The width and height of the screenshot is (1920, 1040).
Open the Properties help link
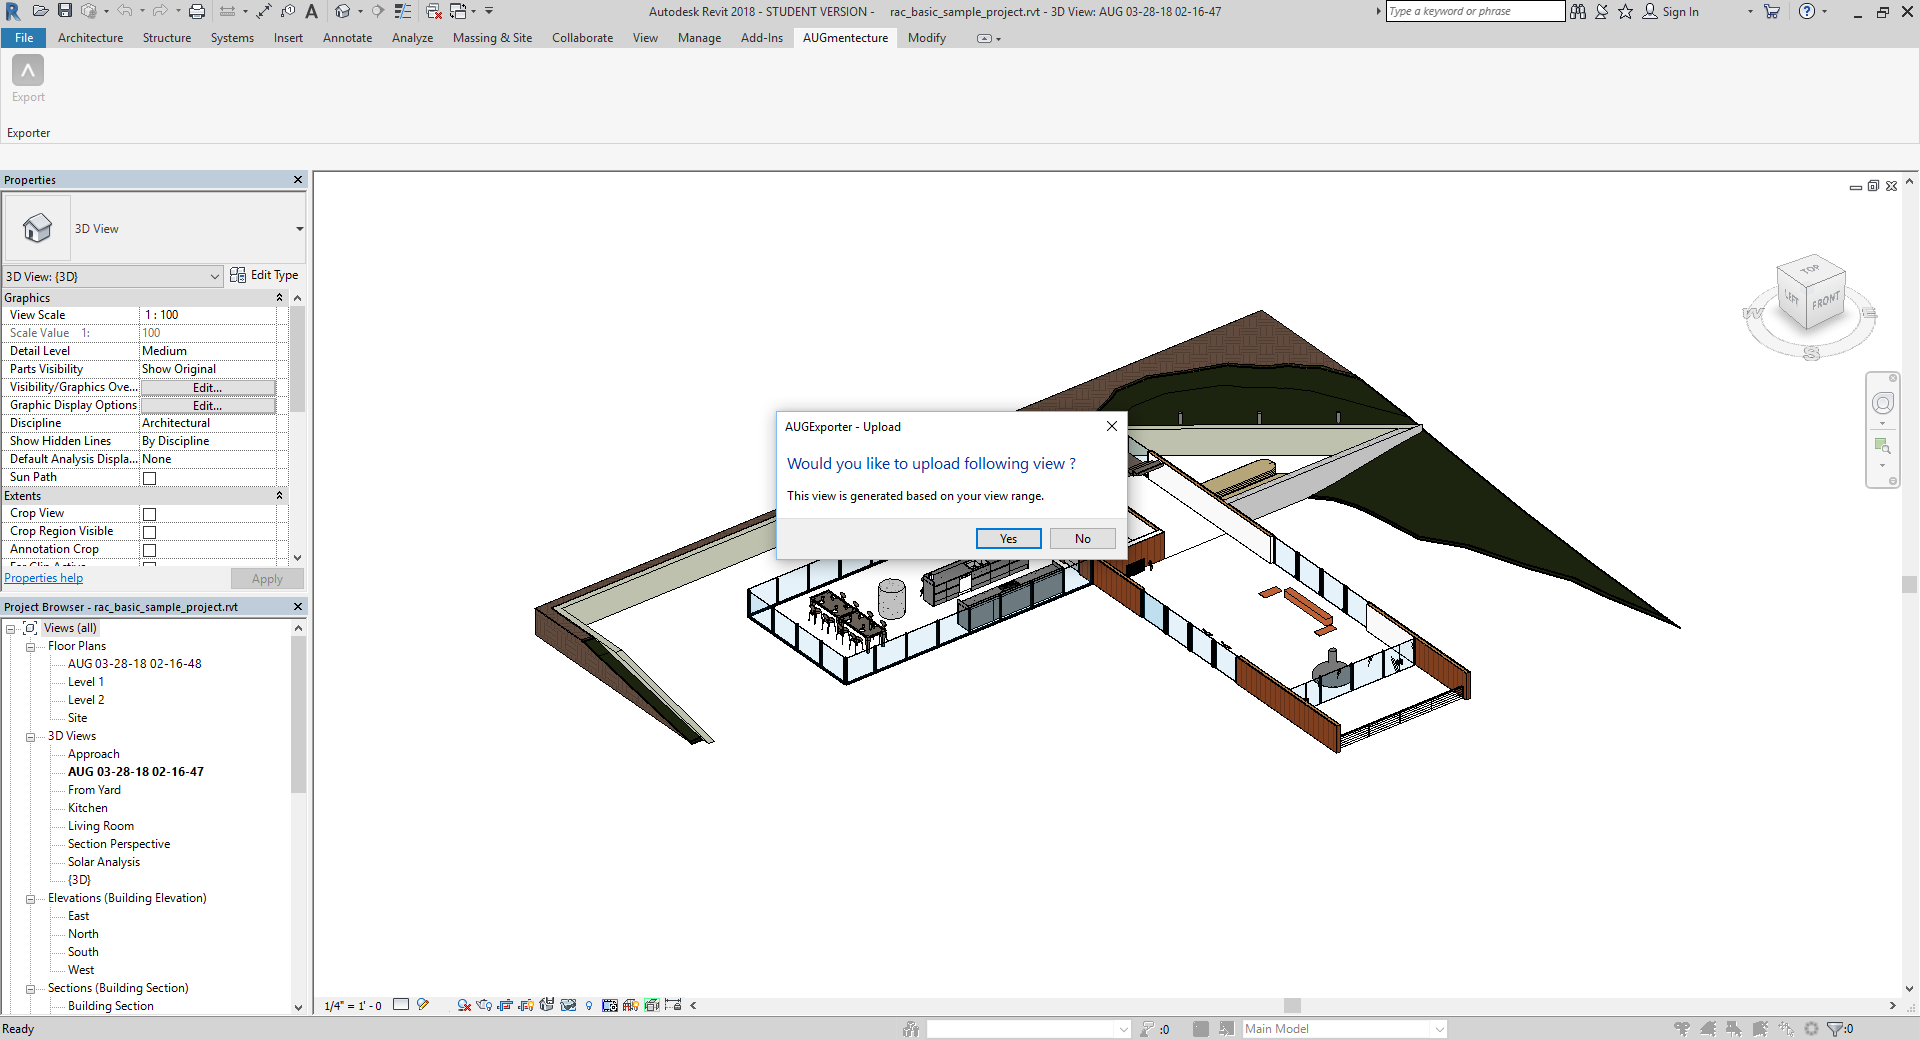pyautogui.click(x=44, y=578)
